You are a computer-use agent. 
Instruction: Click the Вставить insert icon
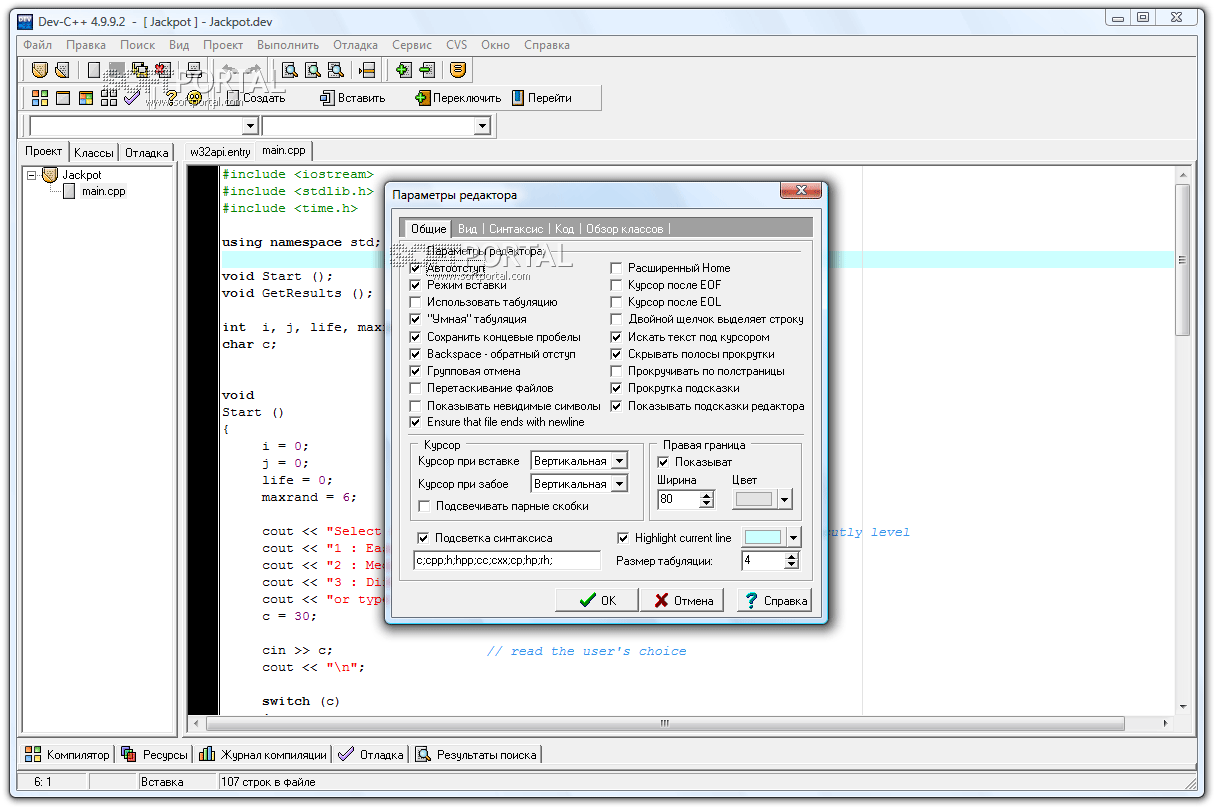click(327, 98)
